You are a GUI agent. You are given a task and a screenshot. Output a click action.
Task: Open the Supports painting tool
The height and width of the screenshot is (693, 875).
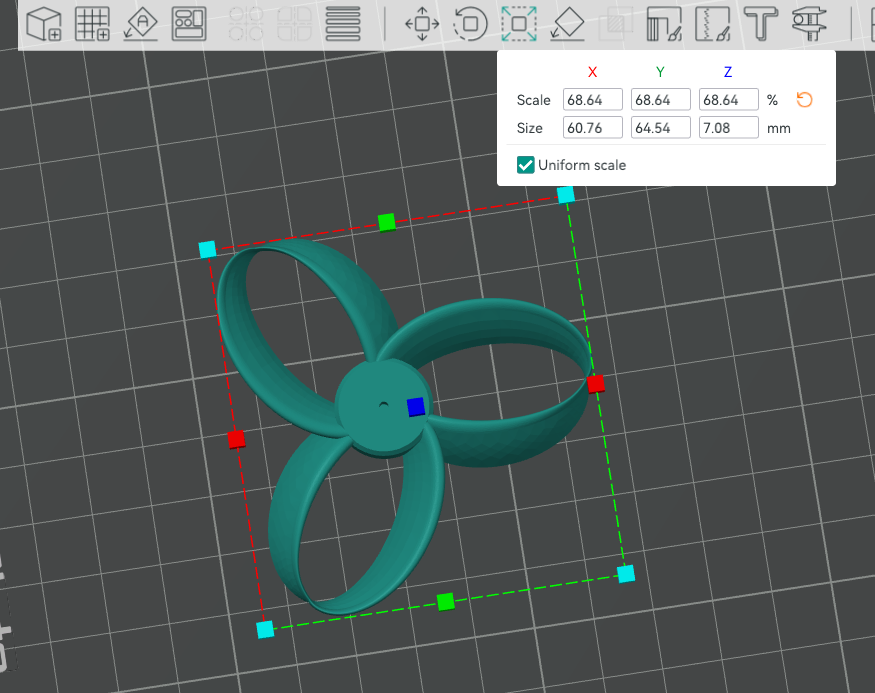[x=664, y=24]
